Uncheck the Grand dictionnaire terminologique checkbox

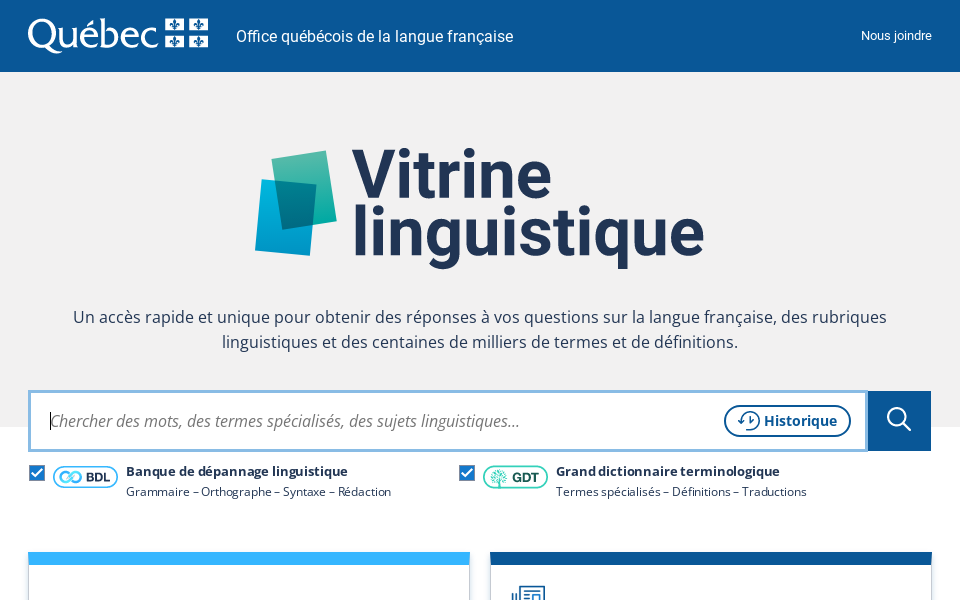pos(466,472)
